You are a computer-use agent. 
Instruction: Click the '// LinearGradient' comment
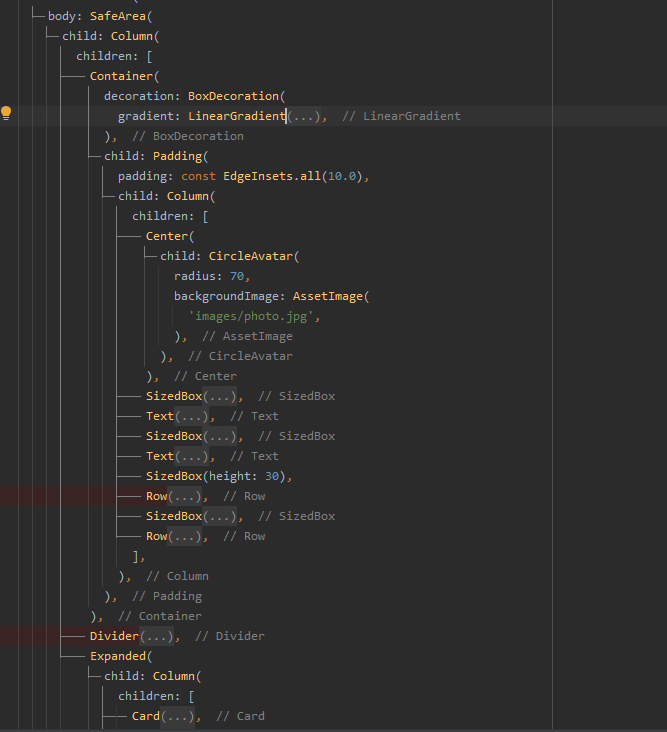[x=401, y=116]
